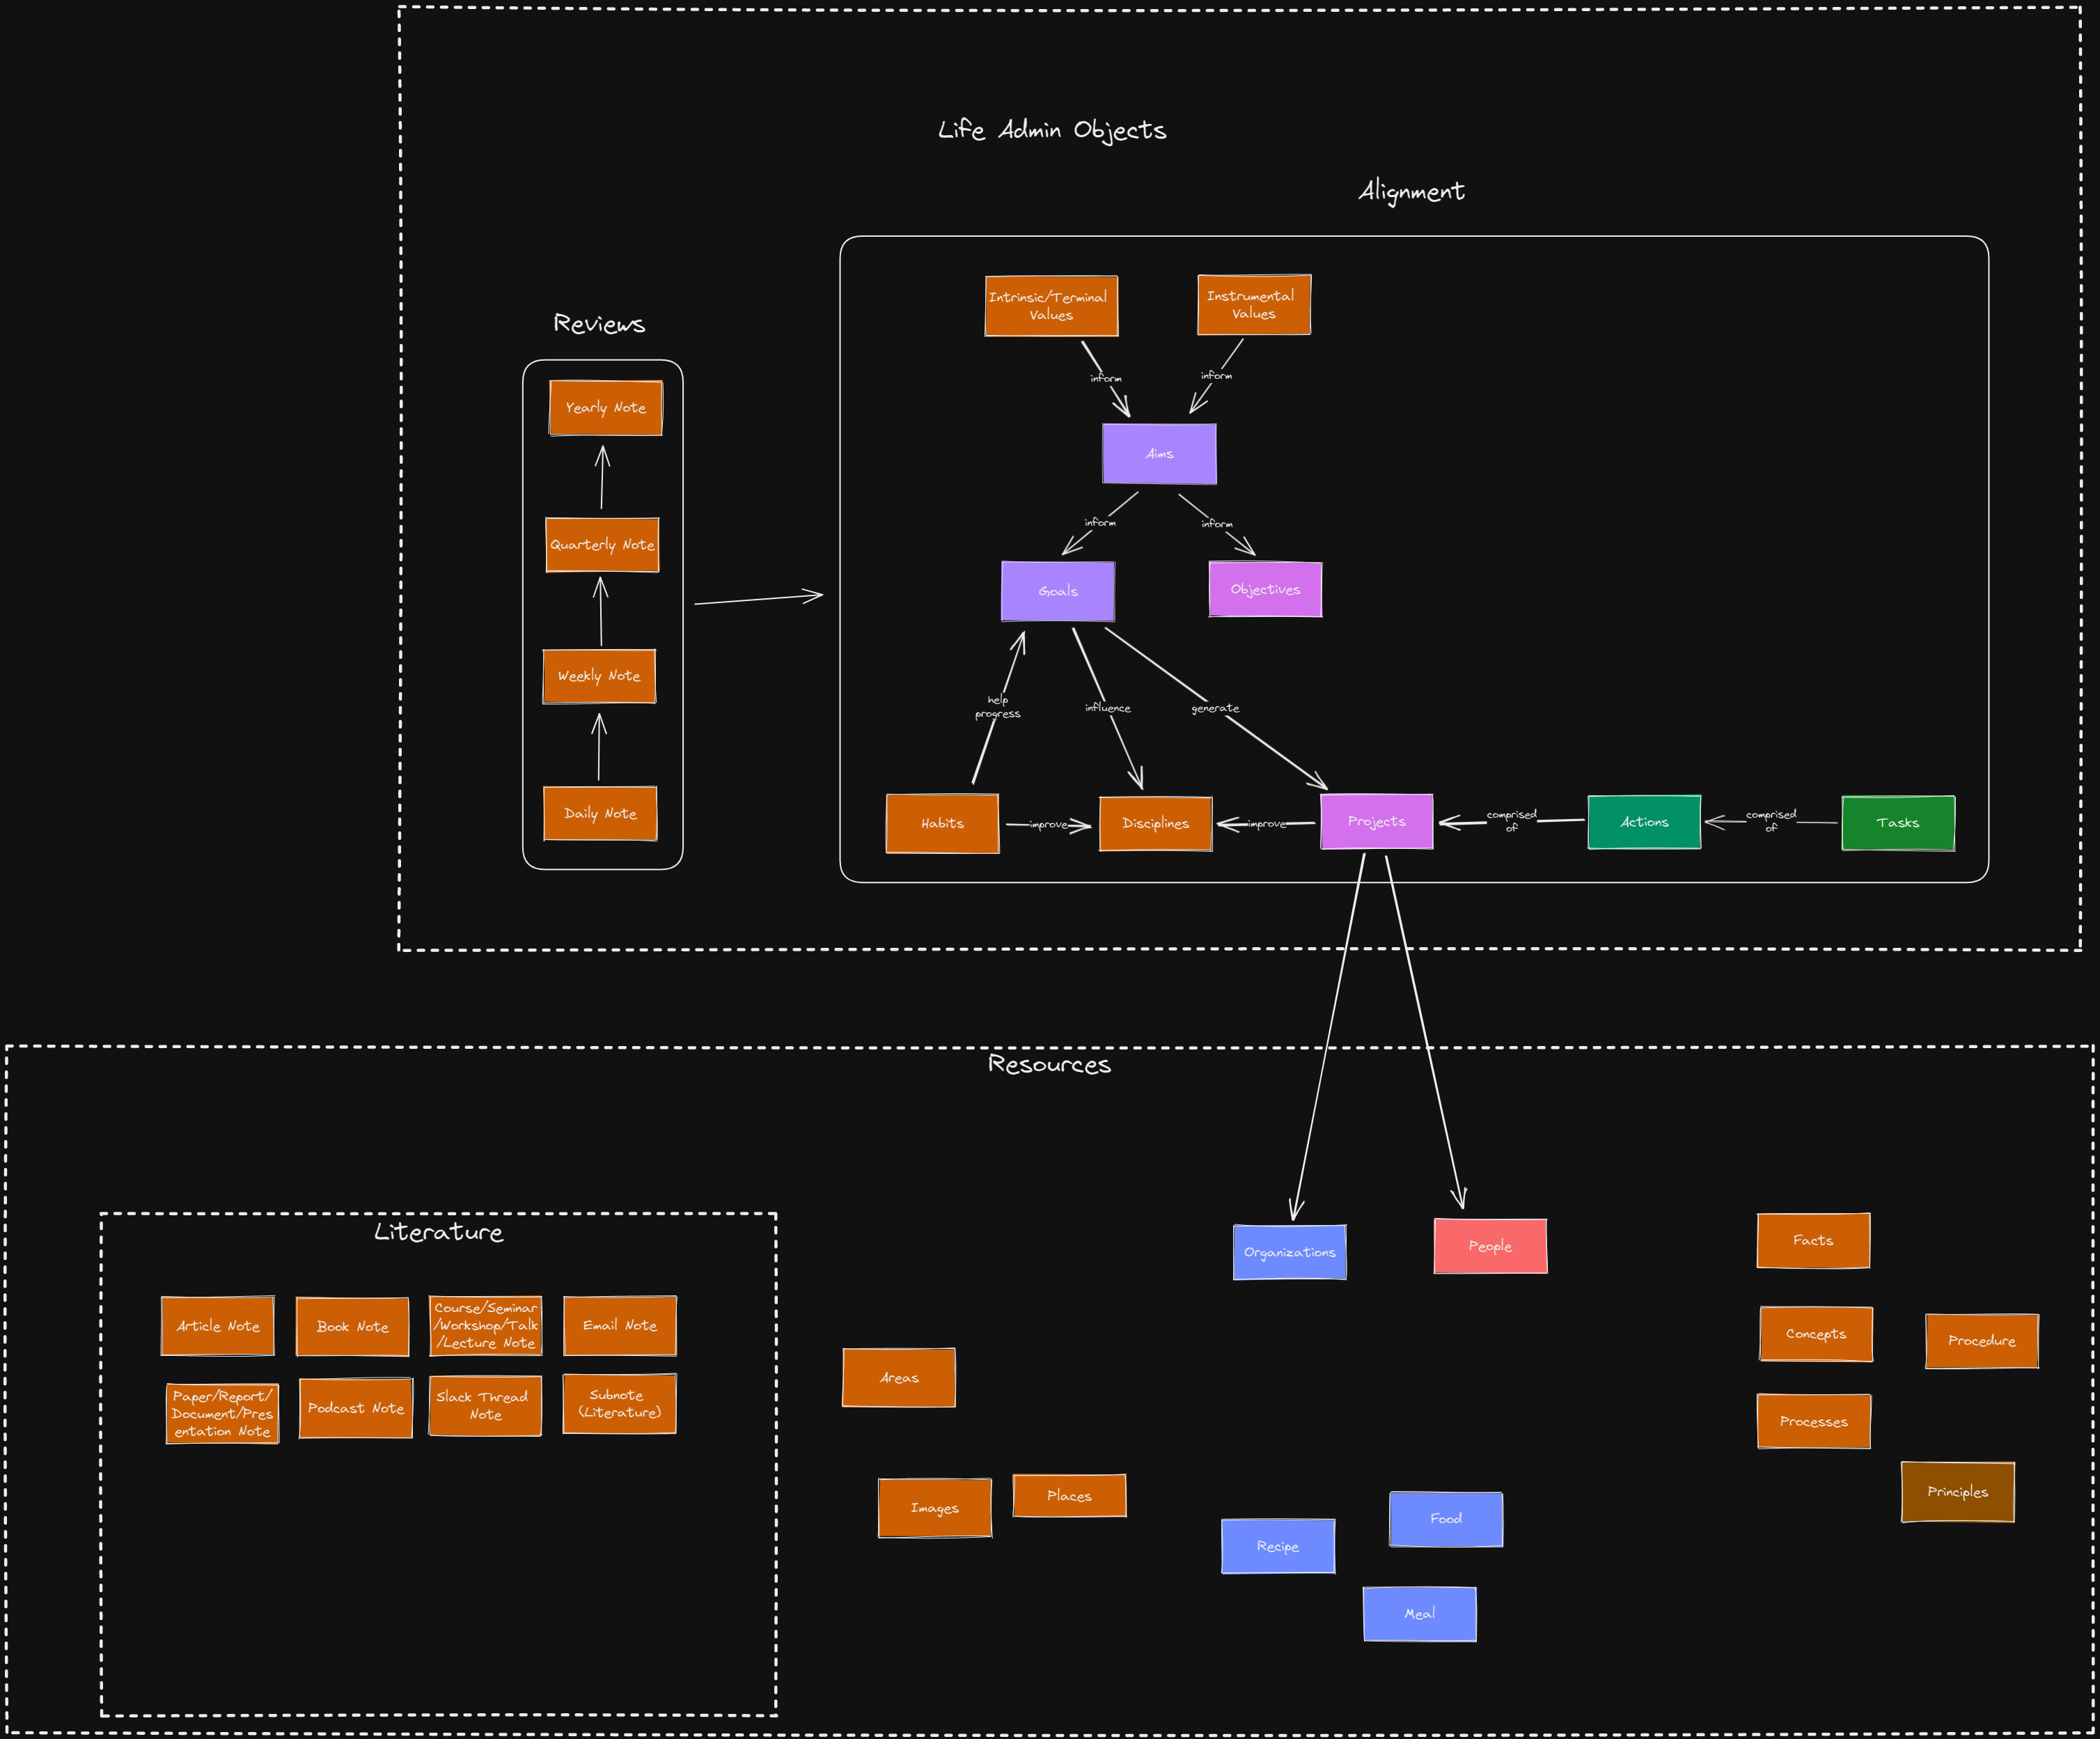Select the purple Aims node
The width and height of the screenshot is (2100, 1739).
click(x=1159, y=453)
